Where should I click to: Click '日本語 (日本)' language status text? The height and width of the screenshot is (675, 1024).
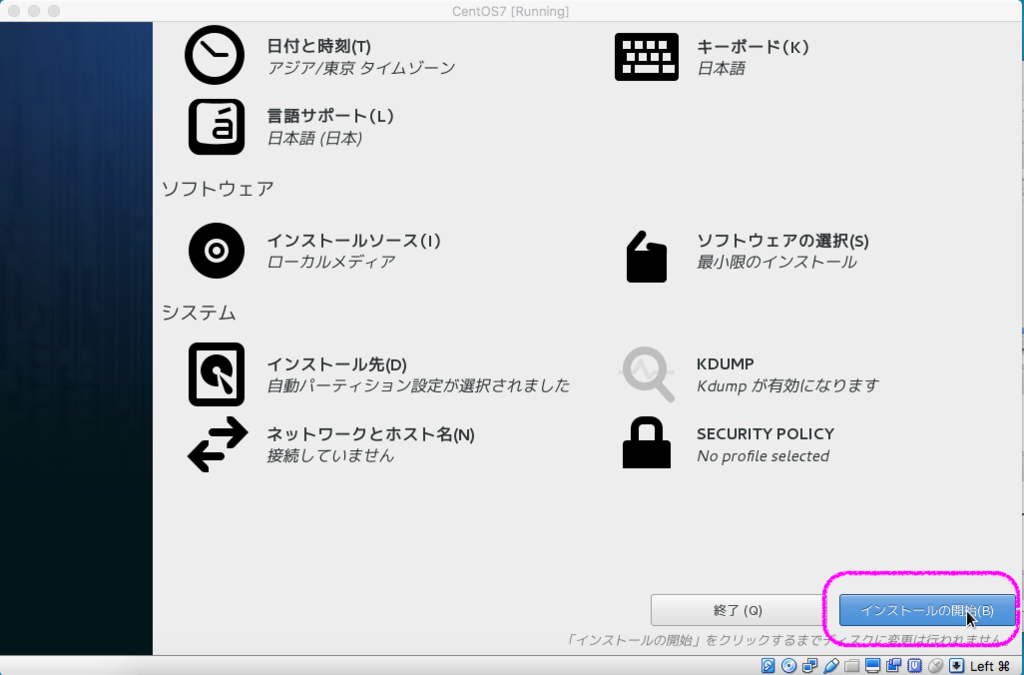pyautogui.click(x=315, y=138)
